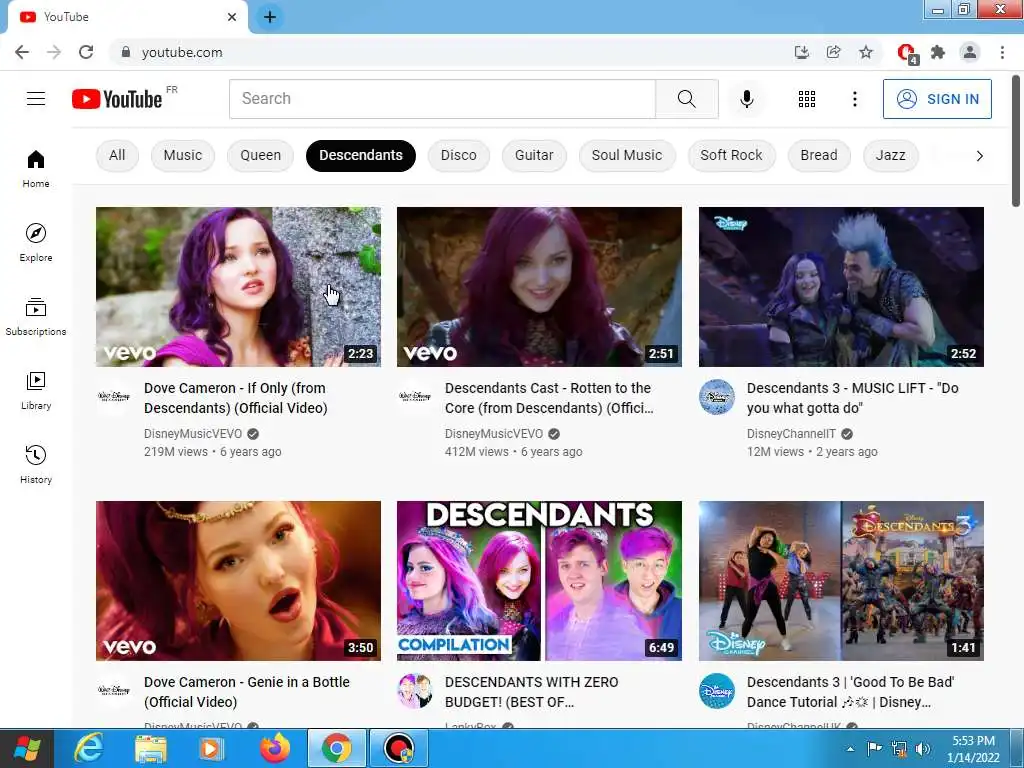Click title 'Dove Cameron - Genie in a Bottle'
This screenshot has width=1024, height=768.
tap(247, 692)
